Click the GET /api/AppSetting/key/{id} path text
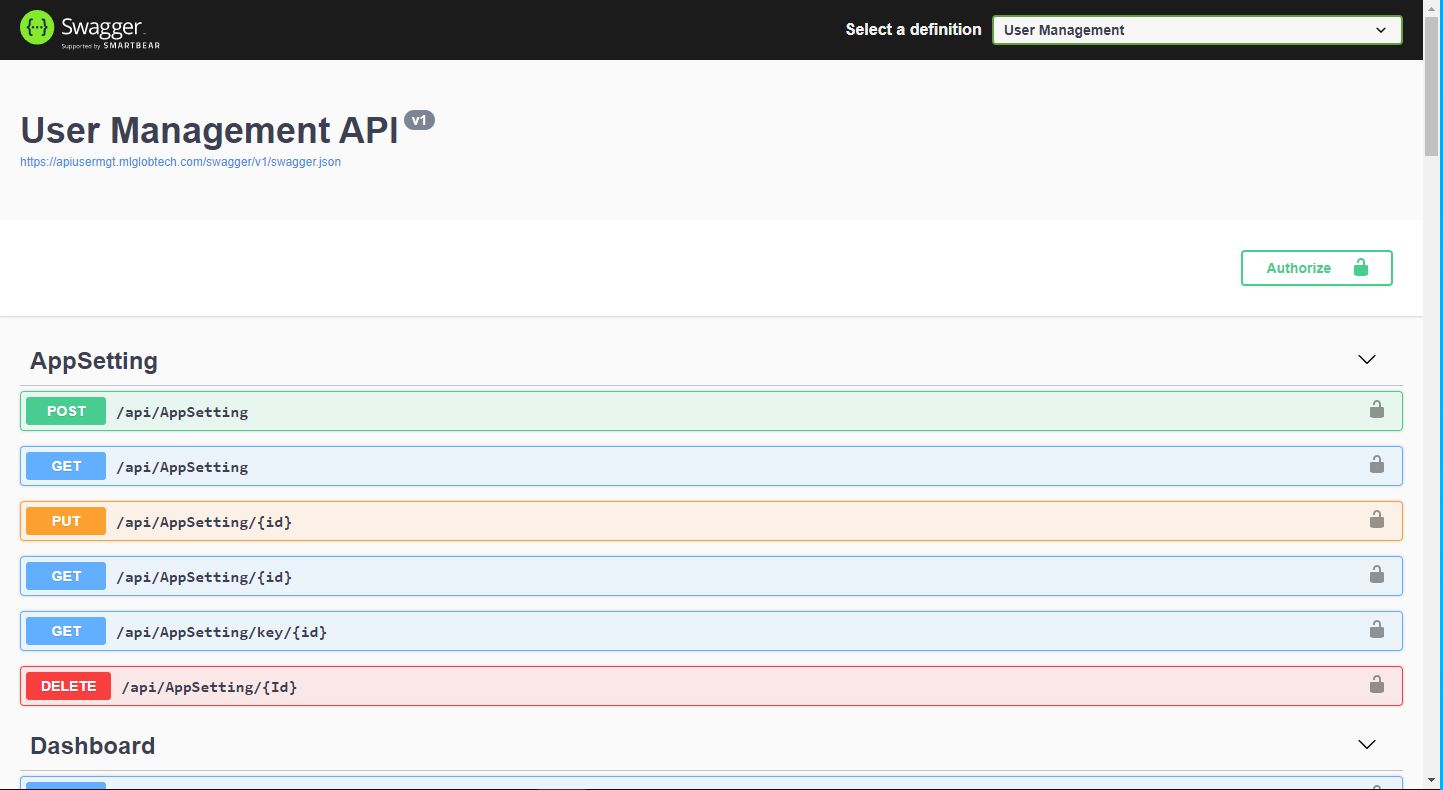This screenshot has width=1443, height=790. (221, 632)
